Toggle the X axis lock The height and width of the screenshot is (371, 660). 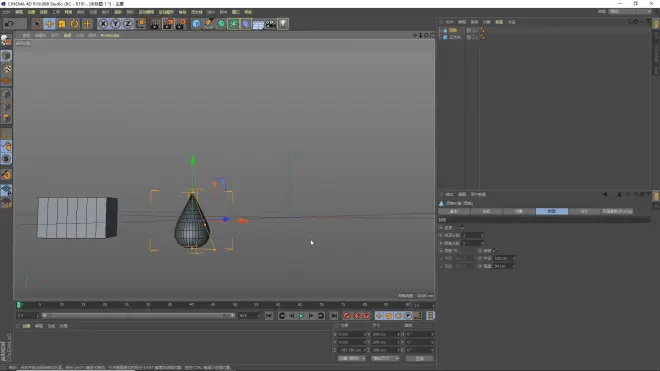[x=103, y=24]
